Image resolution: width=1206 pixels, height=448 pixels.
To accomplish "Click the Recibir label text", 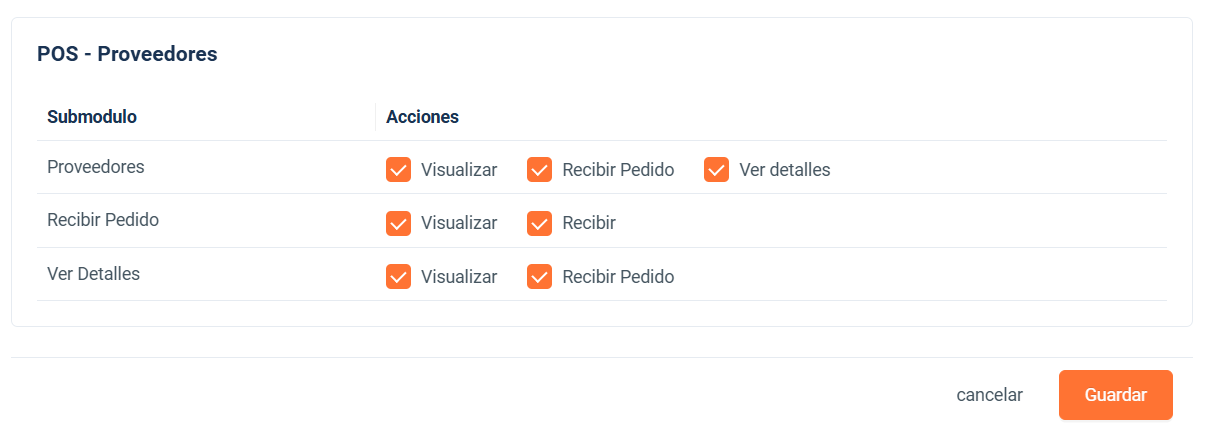I will (x=589, y=223).
